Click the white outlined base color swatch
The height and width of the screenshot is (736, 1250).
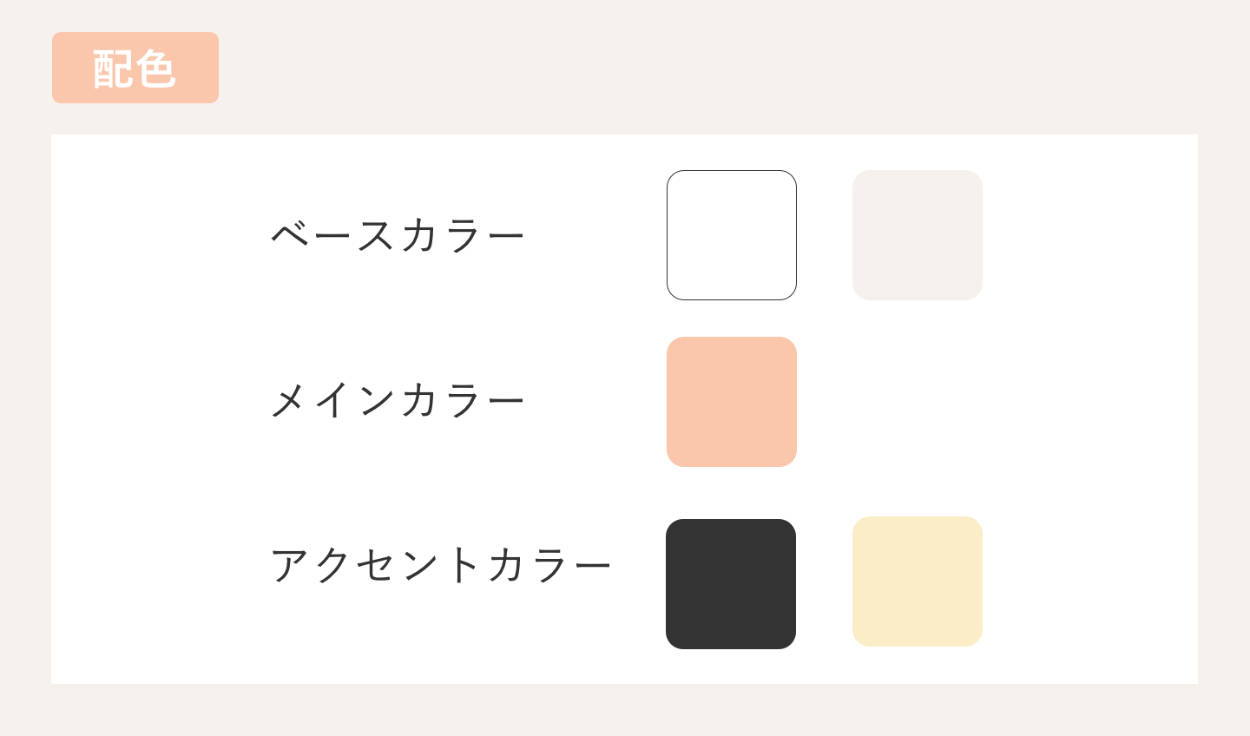pyautogui.click(x=731, y=235)
